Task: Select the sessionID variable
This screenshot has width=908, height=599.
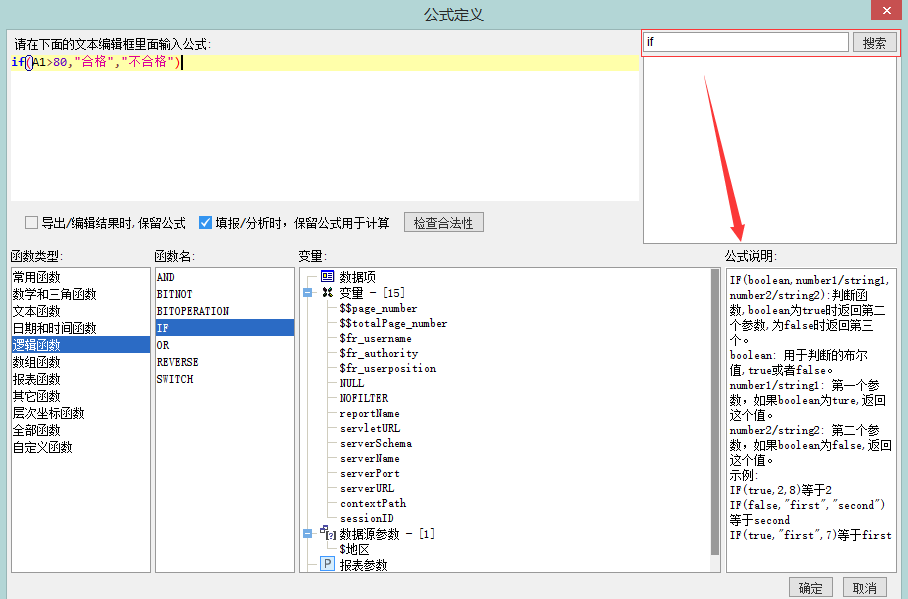Action: pyautogui.click(x=367, y=518)
